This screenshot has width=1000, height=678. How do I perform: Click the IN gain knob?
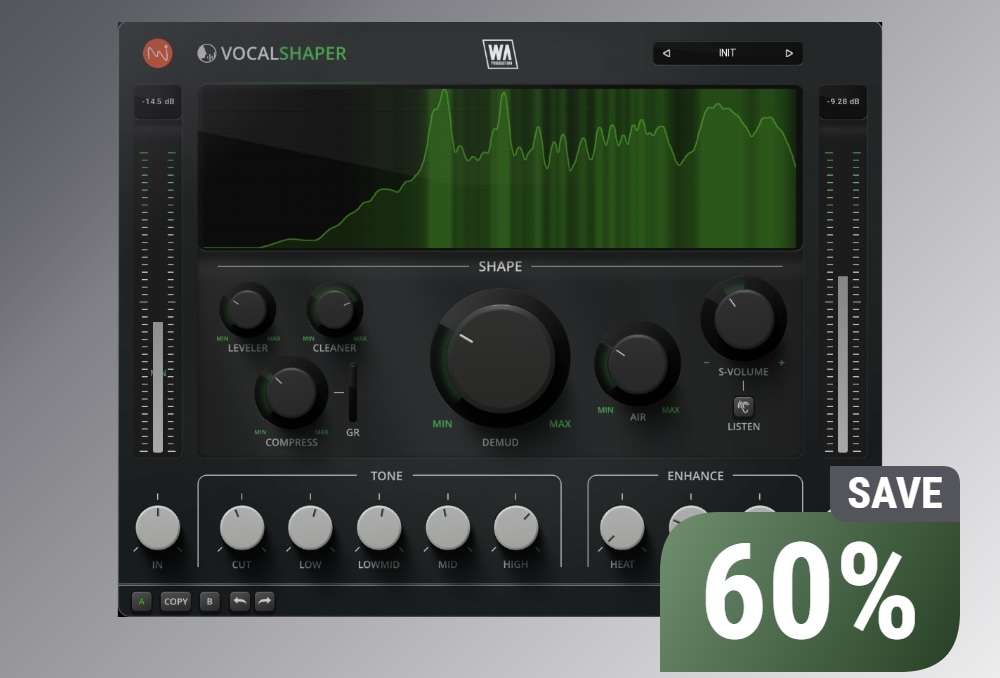pos(158,527)
